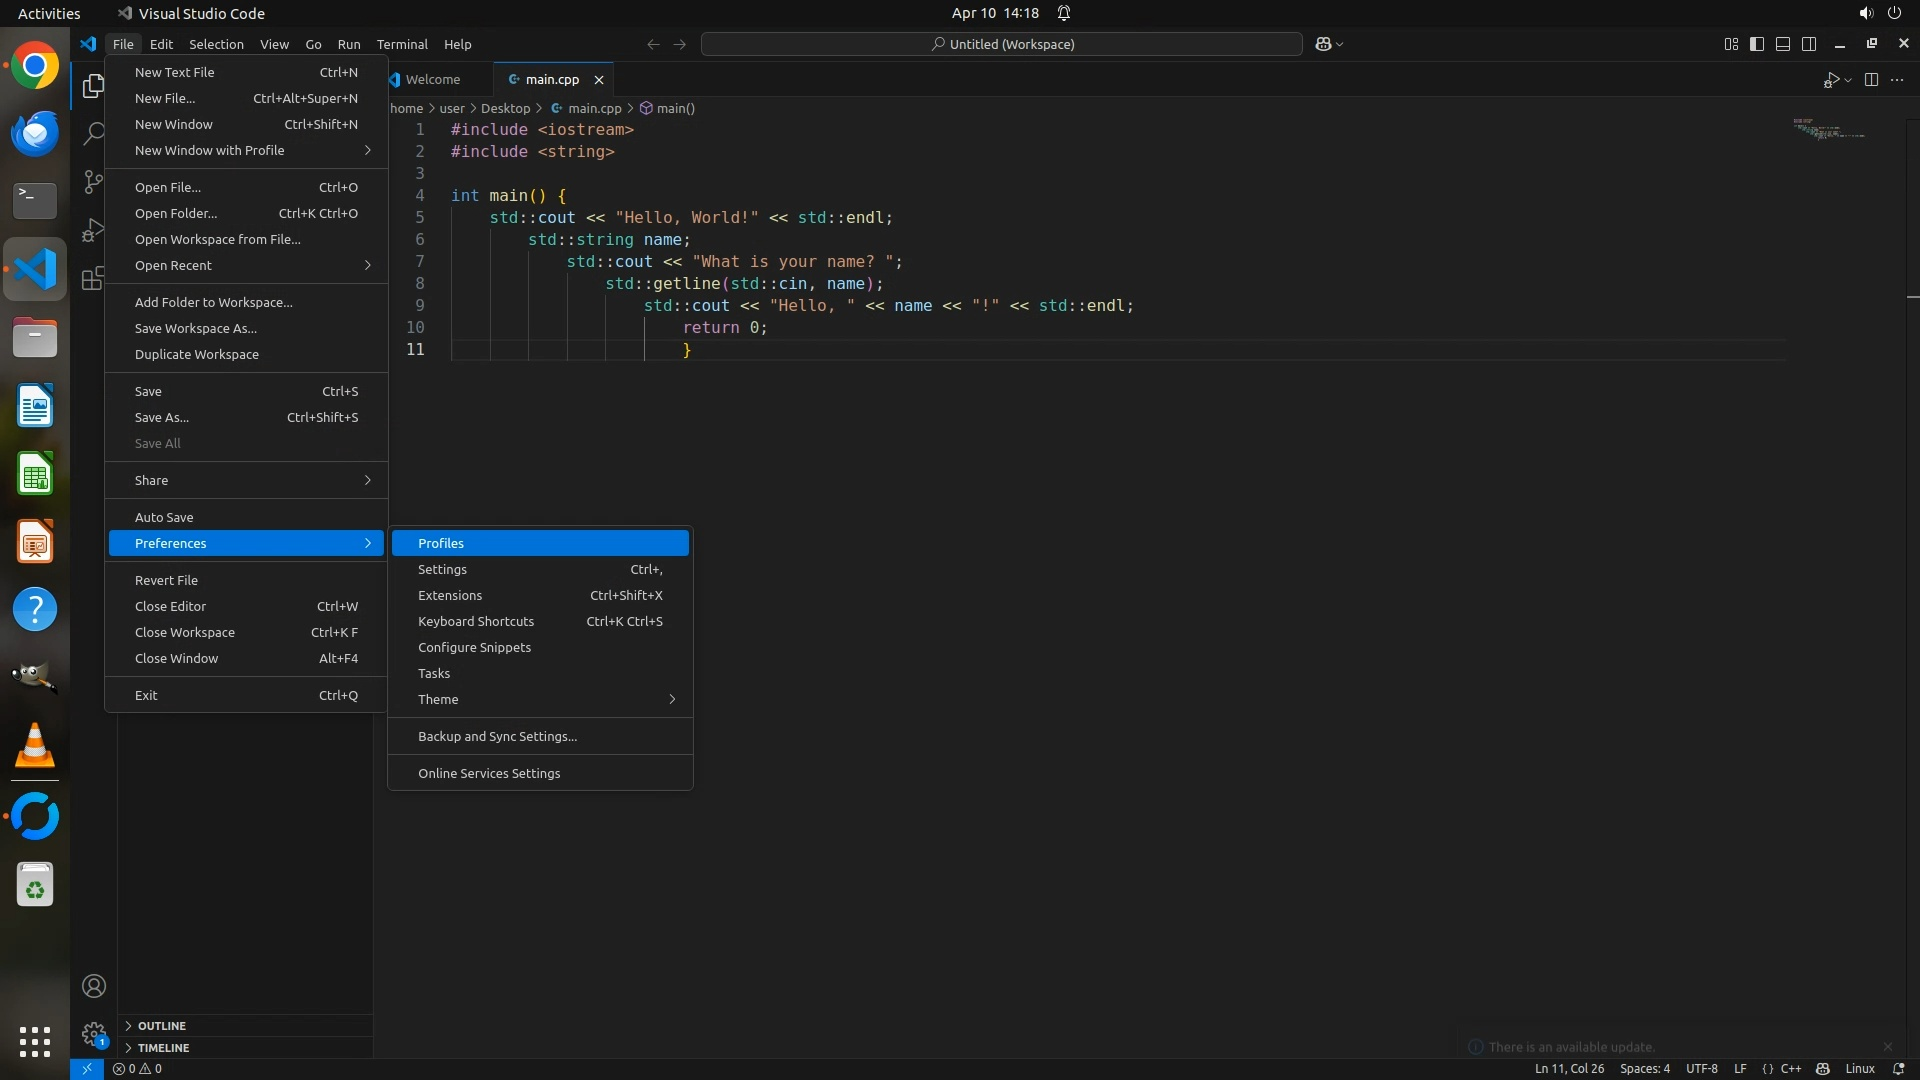The image size is (1920, 1080).
Task: Click the Run C/C++ file icon
Action: click(1830, 80)
